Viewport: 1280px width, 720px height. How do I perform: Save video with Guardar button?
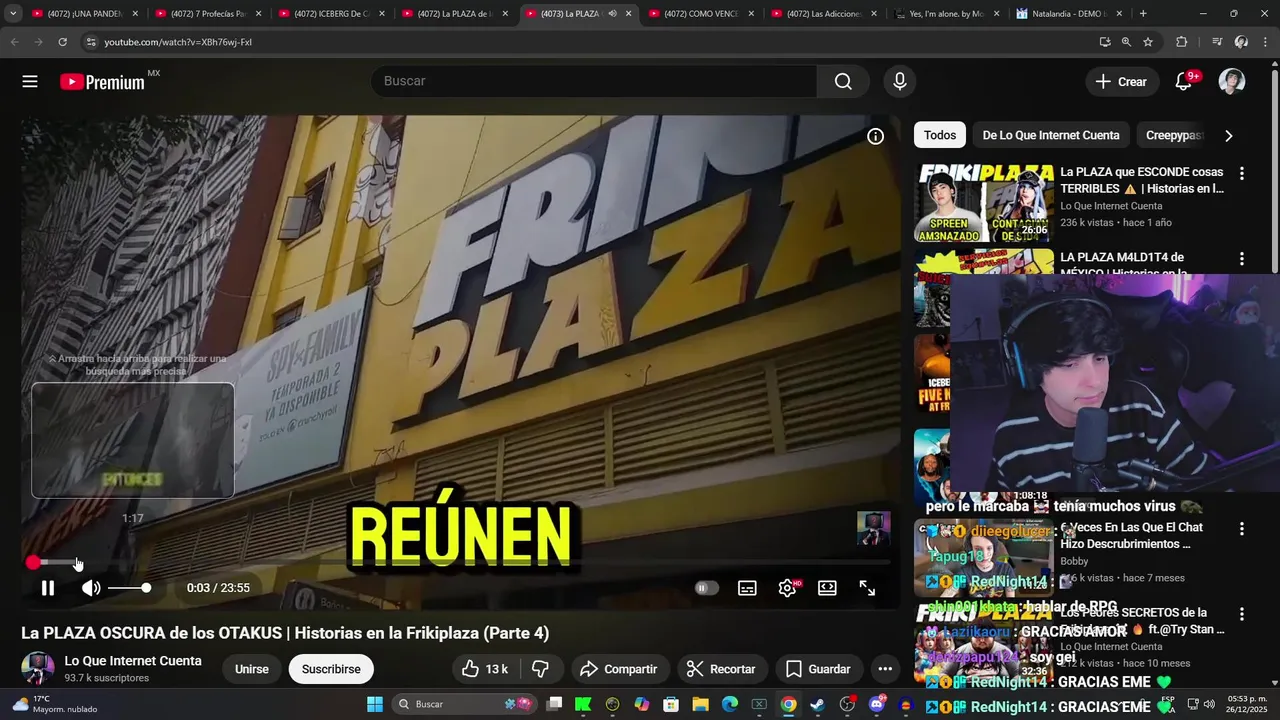coord(818,669)
